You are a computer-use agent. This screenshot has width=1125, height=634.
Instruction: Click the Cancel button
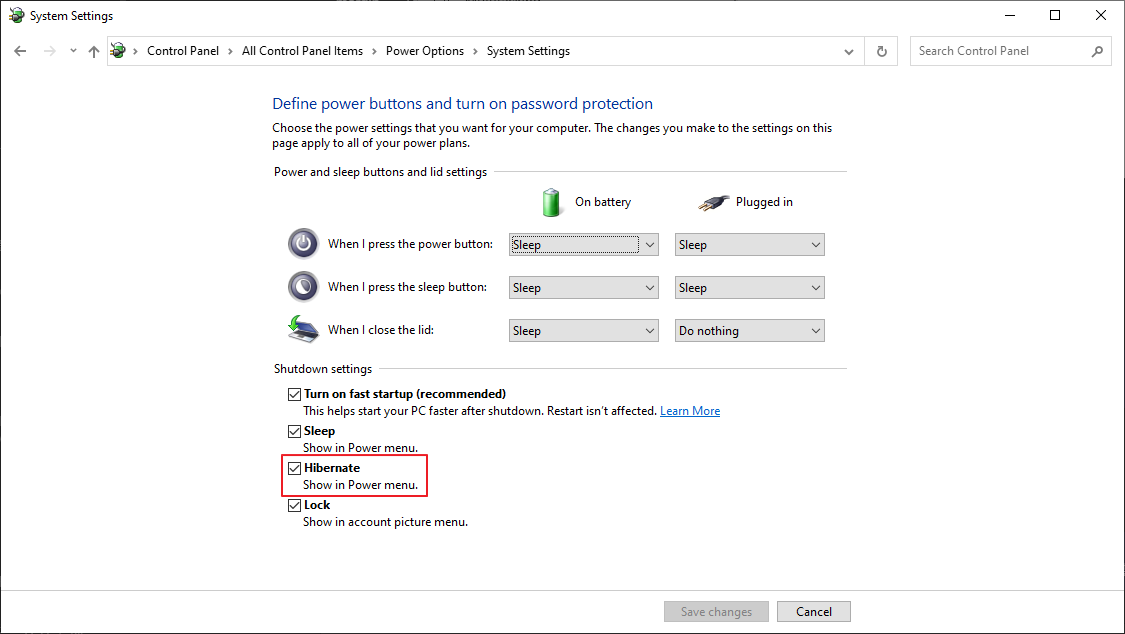[x=814, y=612]
